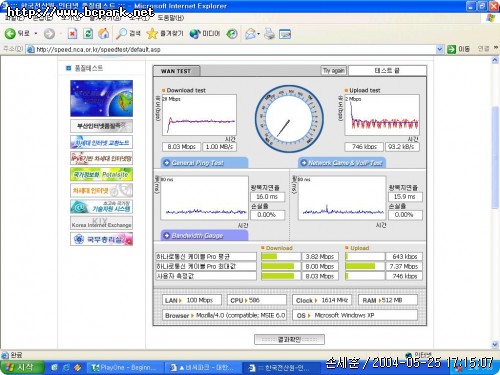The height and width of the screenshot is (375, 500).
Task: Open the History clock icon
Action: coord(232,34)
